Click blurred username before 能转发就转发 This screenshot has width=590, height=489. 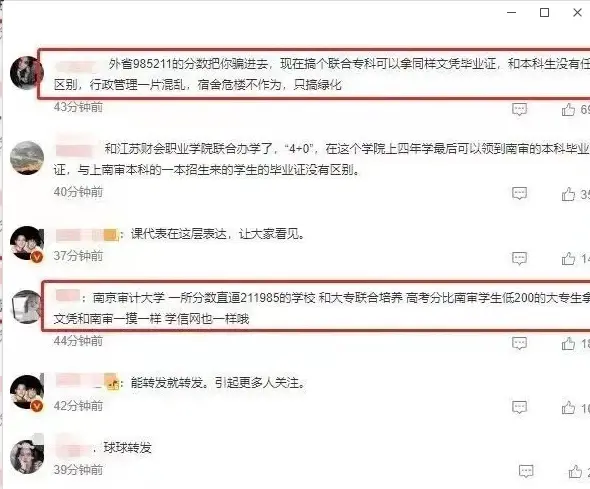pos(86,382)
